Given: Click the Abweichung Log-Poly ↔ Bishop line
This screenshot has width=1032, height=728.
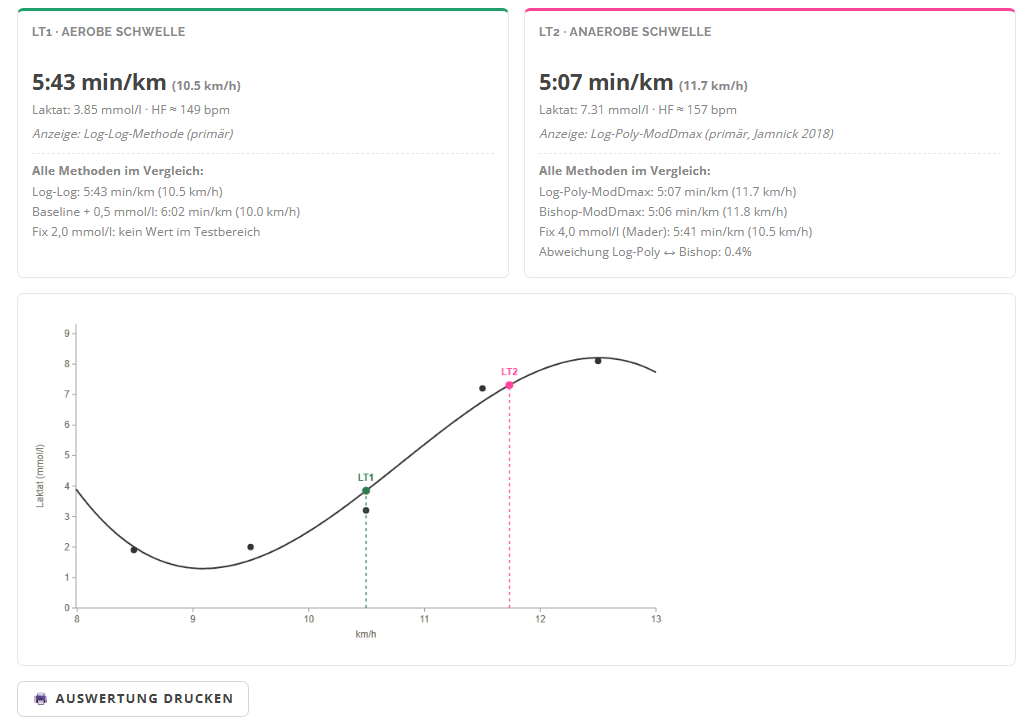Looking at the screenshot, I should pyautogui.click(x=645, y=252).
